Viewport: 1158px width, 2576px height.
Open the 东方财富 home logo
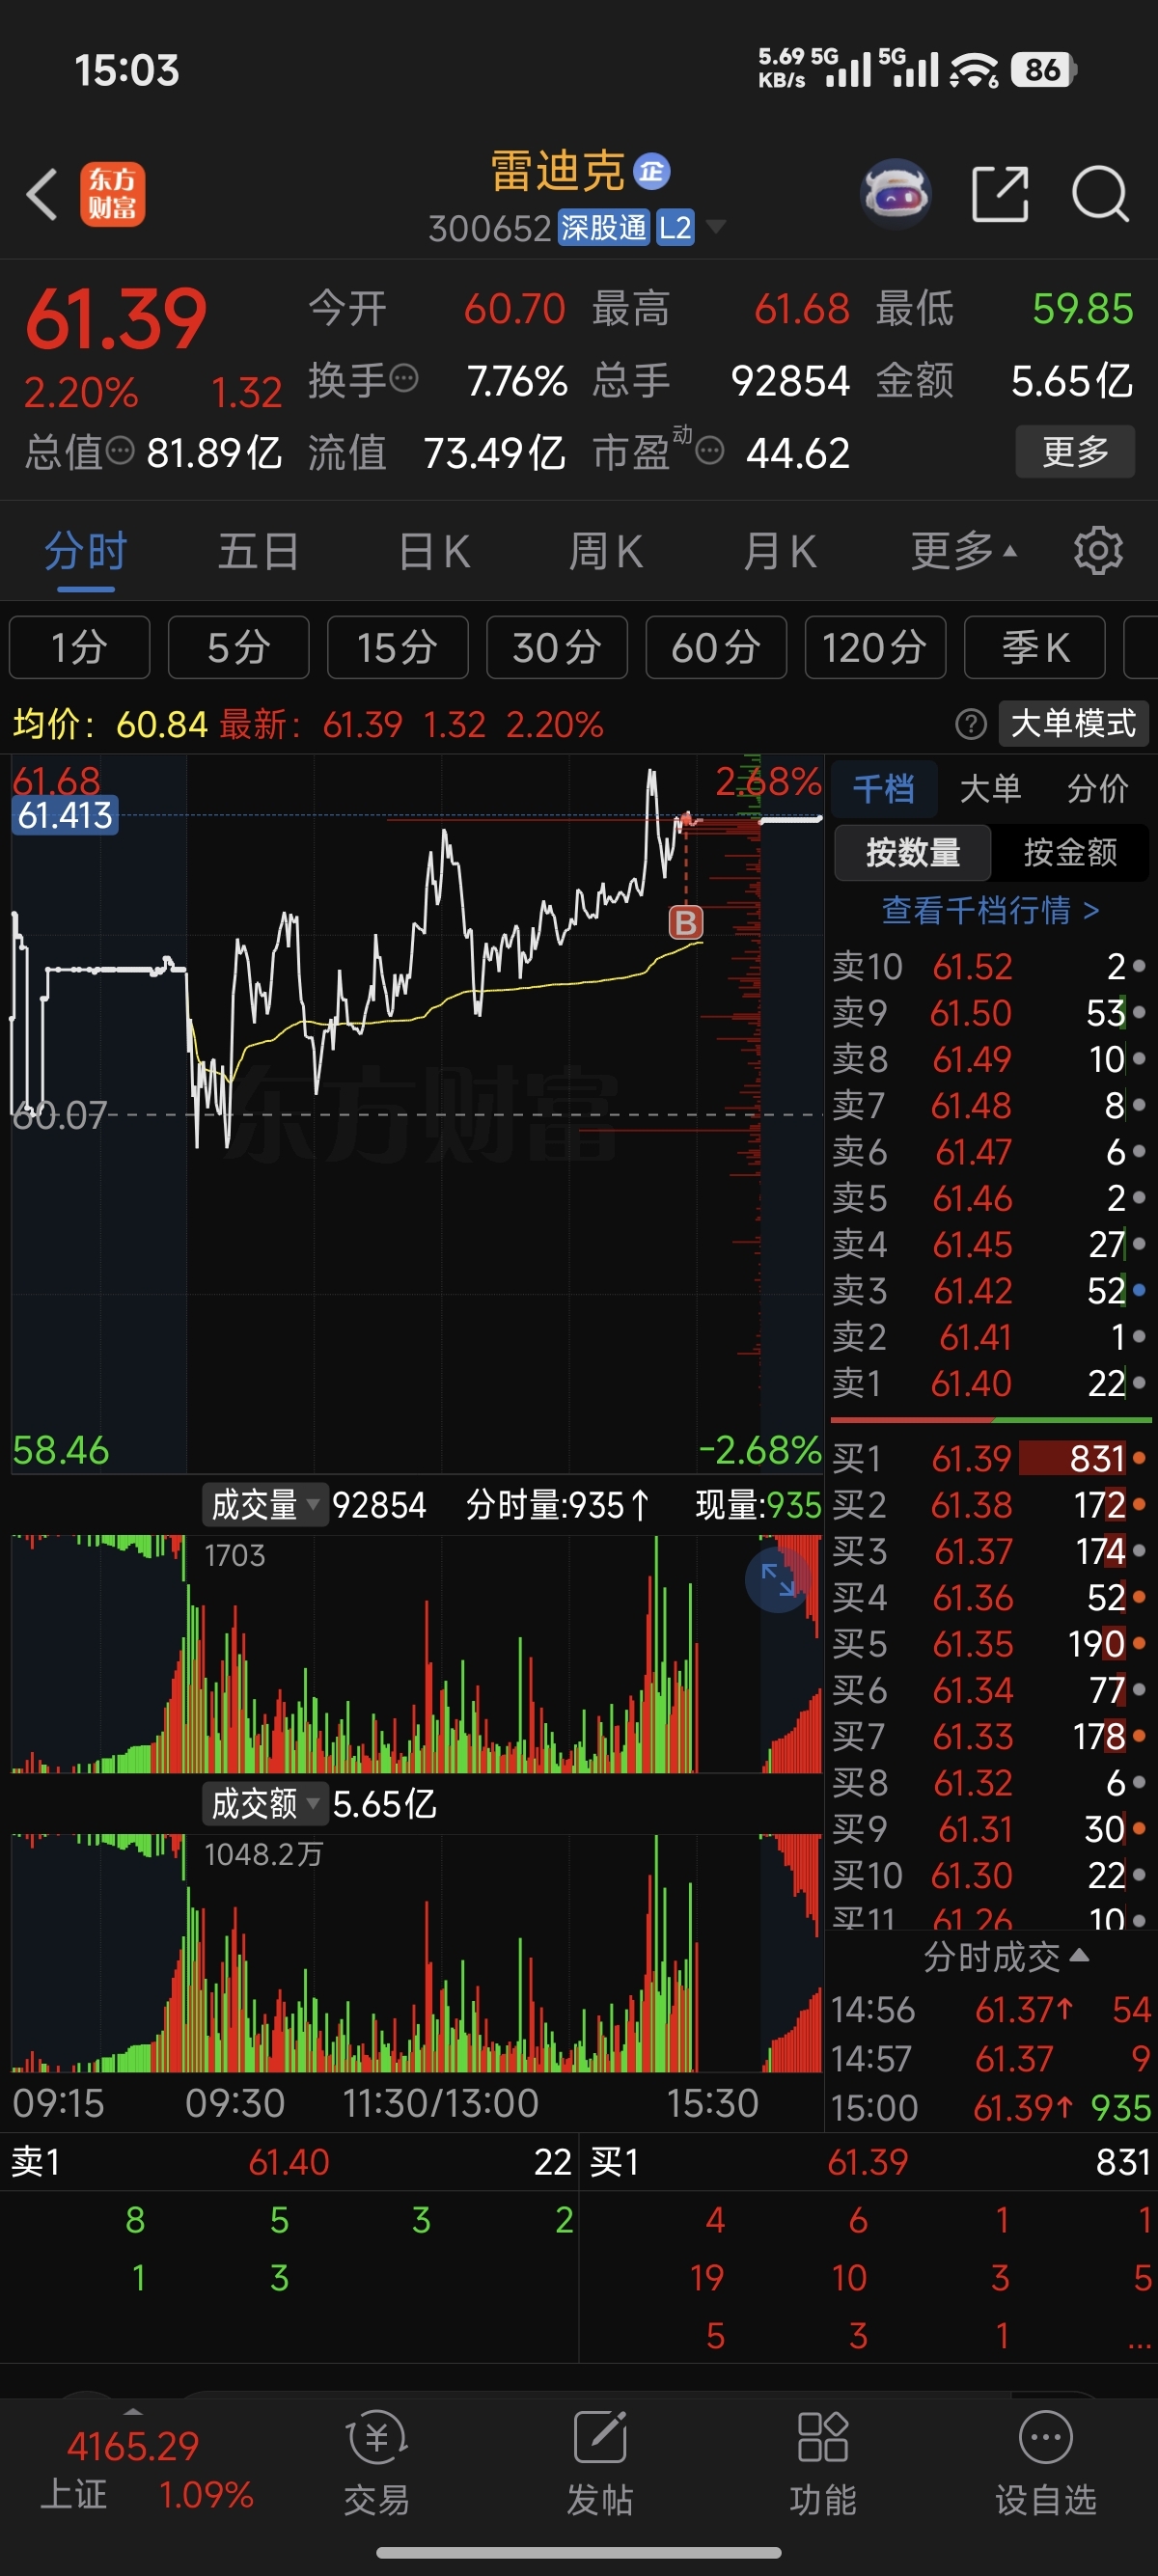pyautogui.click(x=112, y=194)
